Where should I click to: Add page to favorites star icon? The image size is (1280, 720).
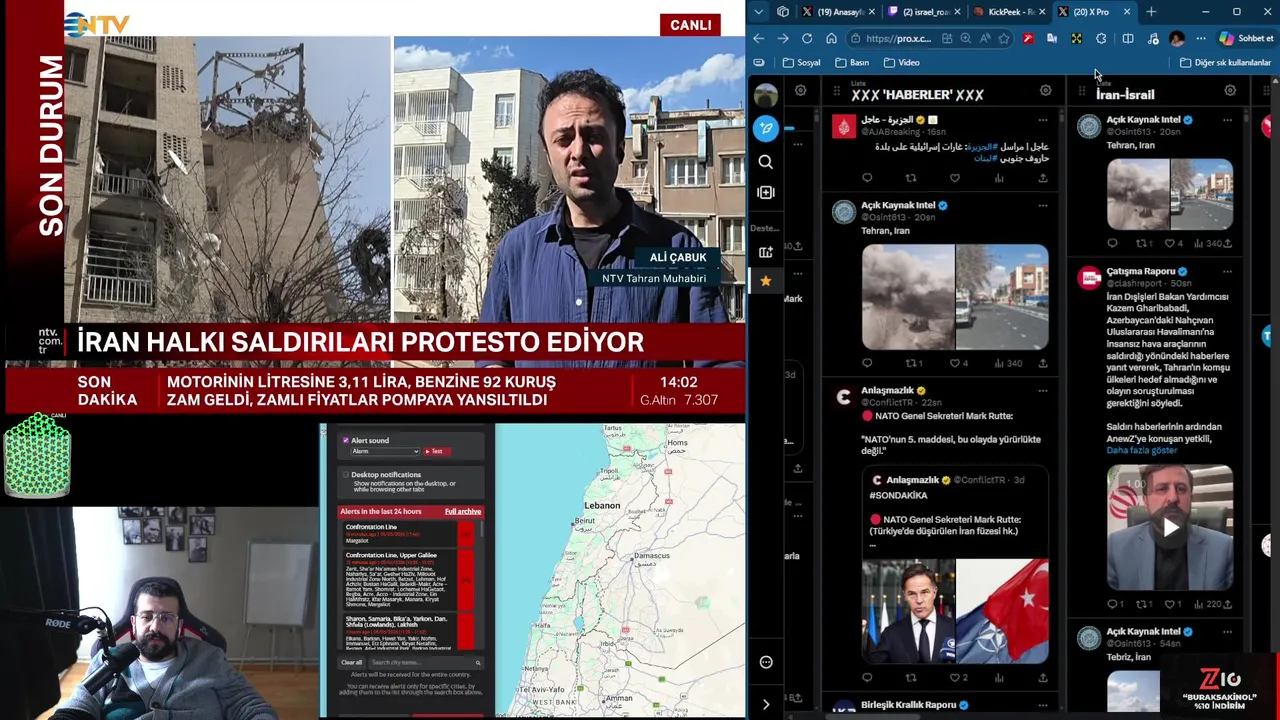(1003, 38)
